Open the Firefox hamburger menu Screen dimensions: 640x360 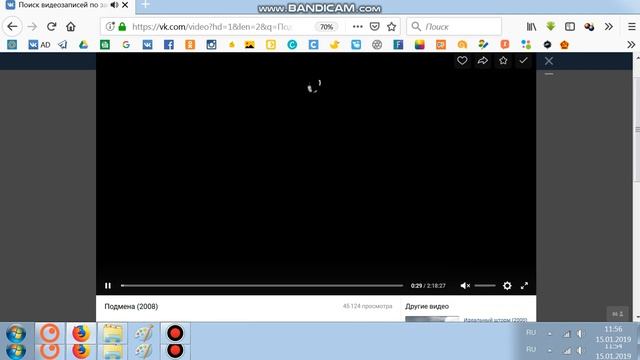(x=631, y=27)
